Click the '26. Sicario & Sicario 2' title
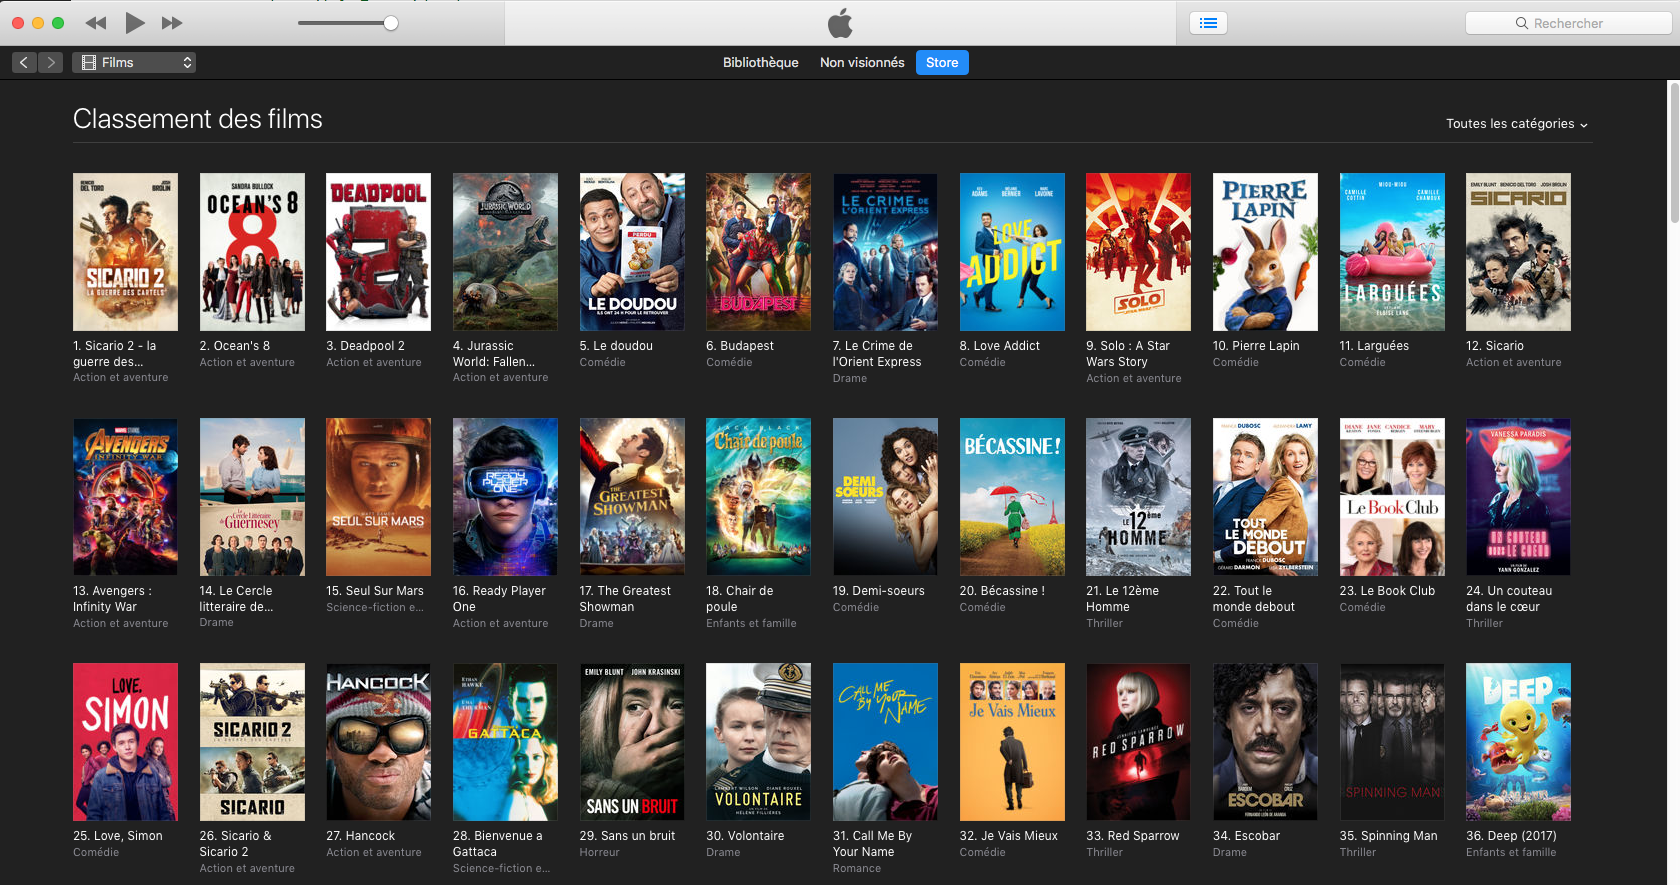Viewport: 1680px width, 885px height. pos(235,844)
